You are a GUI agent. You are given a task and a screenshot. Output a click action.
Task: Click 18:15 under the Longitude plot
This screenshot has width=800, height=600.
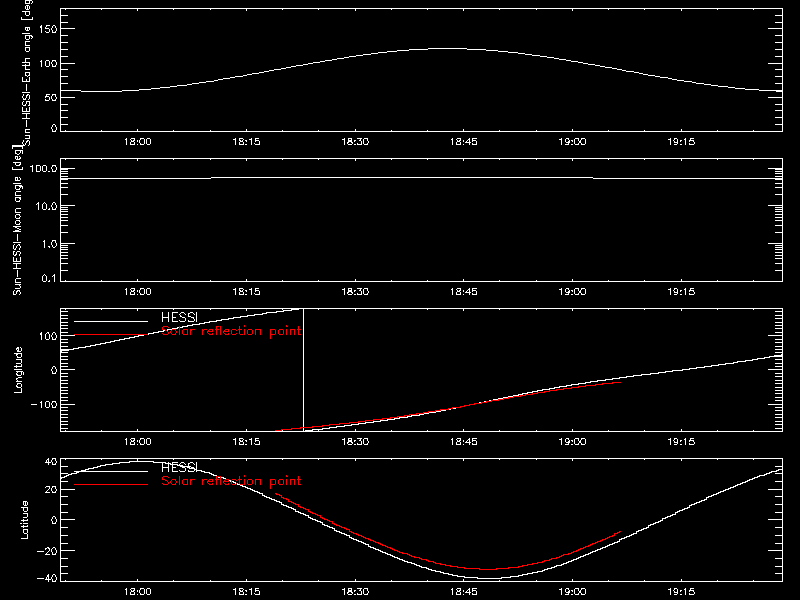tap(246, 442)
